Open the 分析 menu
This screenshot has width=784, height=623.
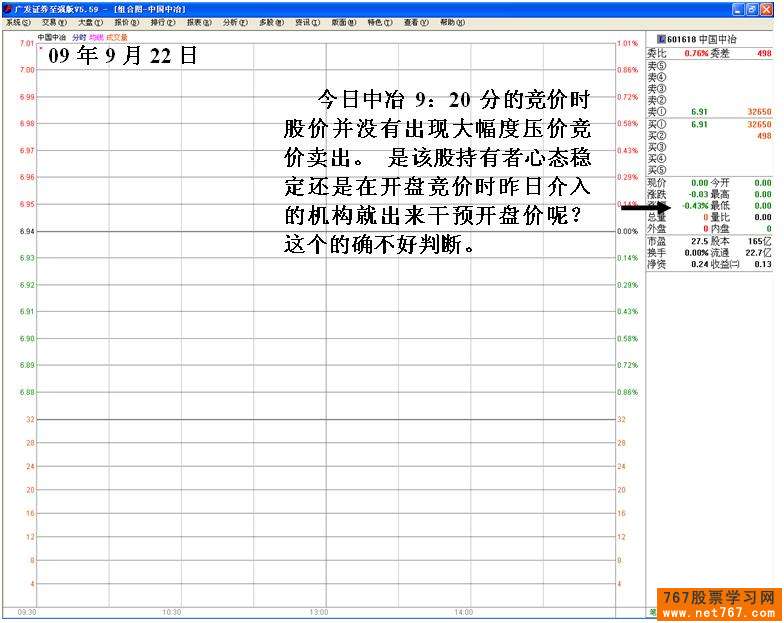(235, 22)
